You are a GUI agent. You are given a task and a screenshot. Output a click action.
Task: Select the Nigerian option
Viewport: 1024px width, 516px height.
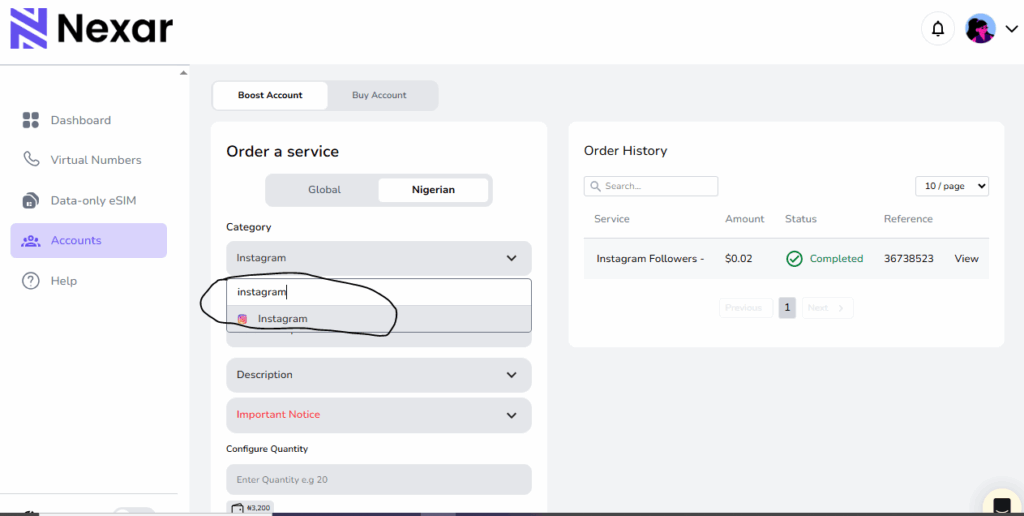[433, 190]
